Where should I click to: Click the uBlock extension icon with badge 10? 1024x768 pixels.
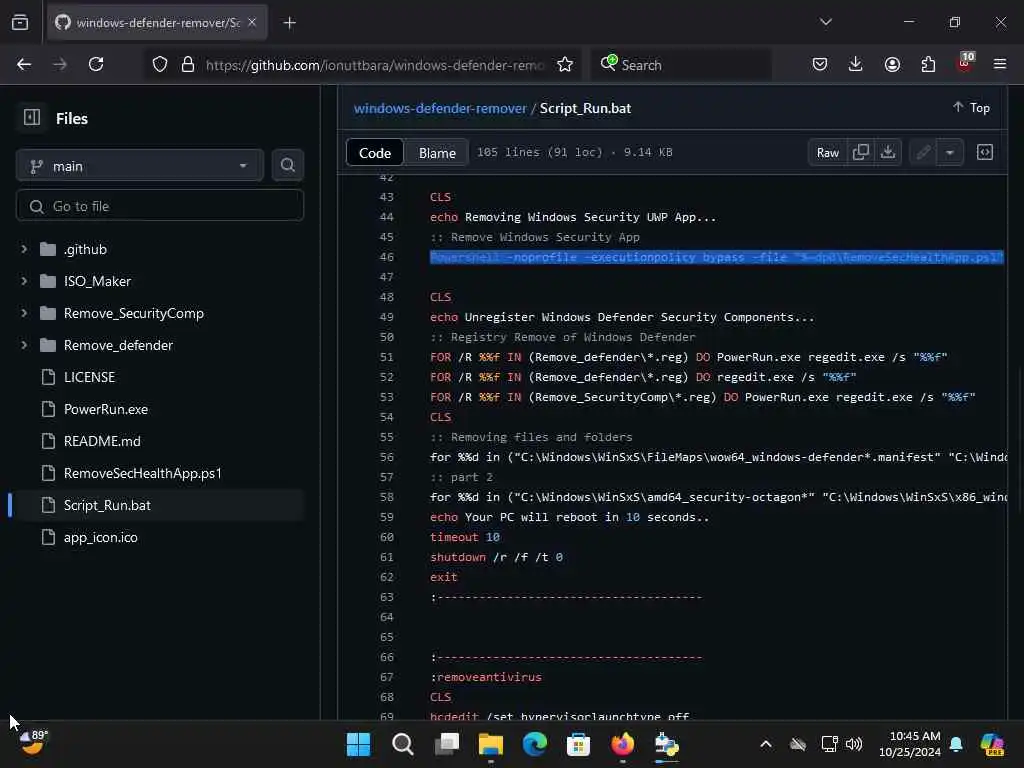tap(965, 63)
